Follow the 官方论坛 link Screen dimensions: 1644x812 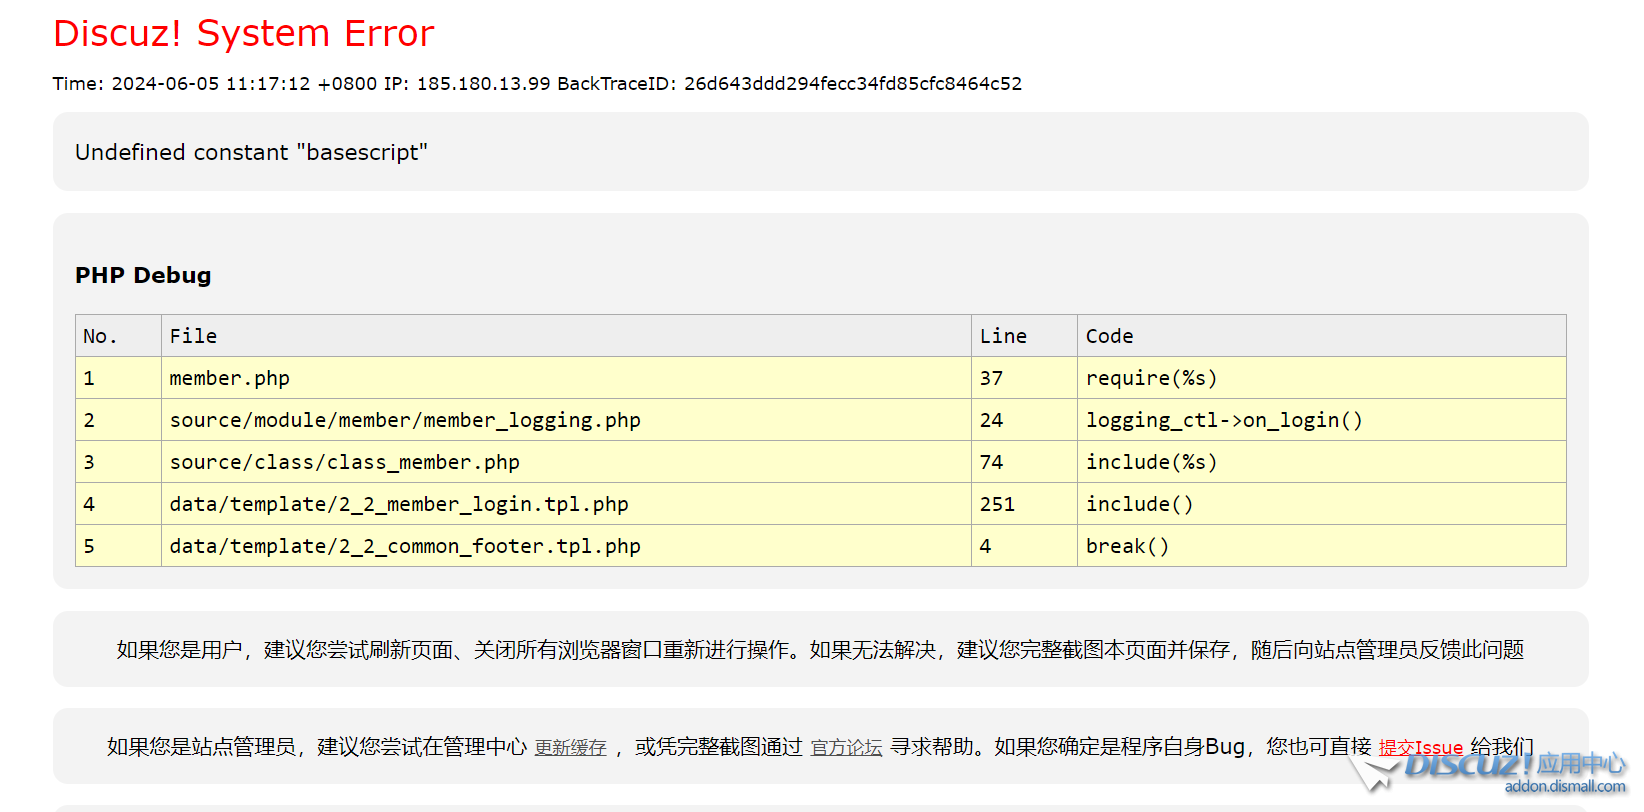point(846,748)
